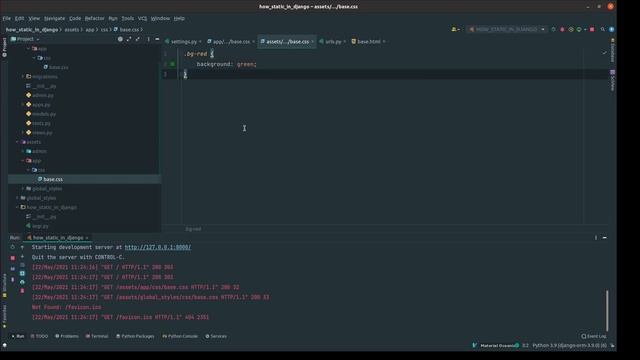Open the Problems tool window

[x=67, y=336]
